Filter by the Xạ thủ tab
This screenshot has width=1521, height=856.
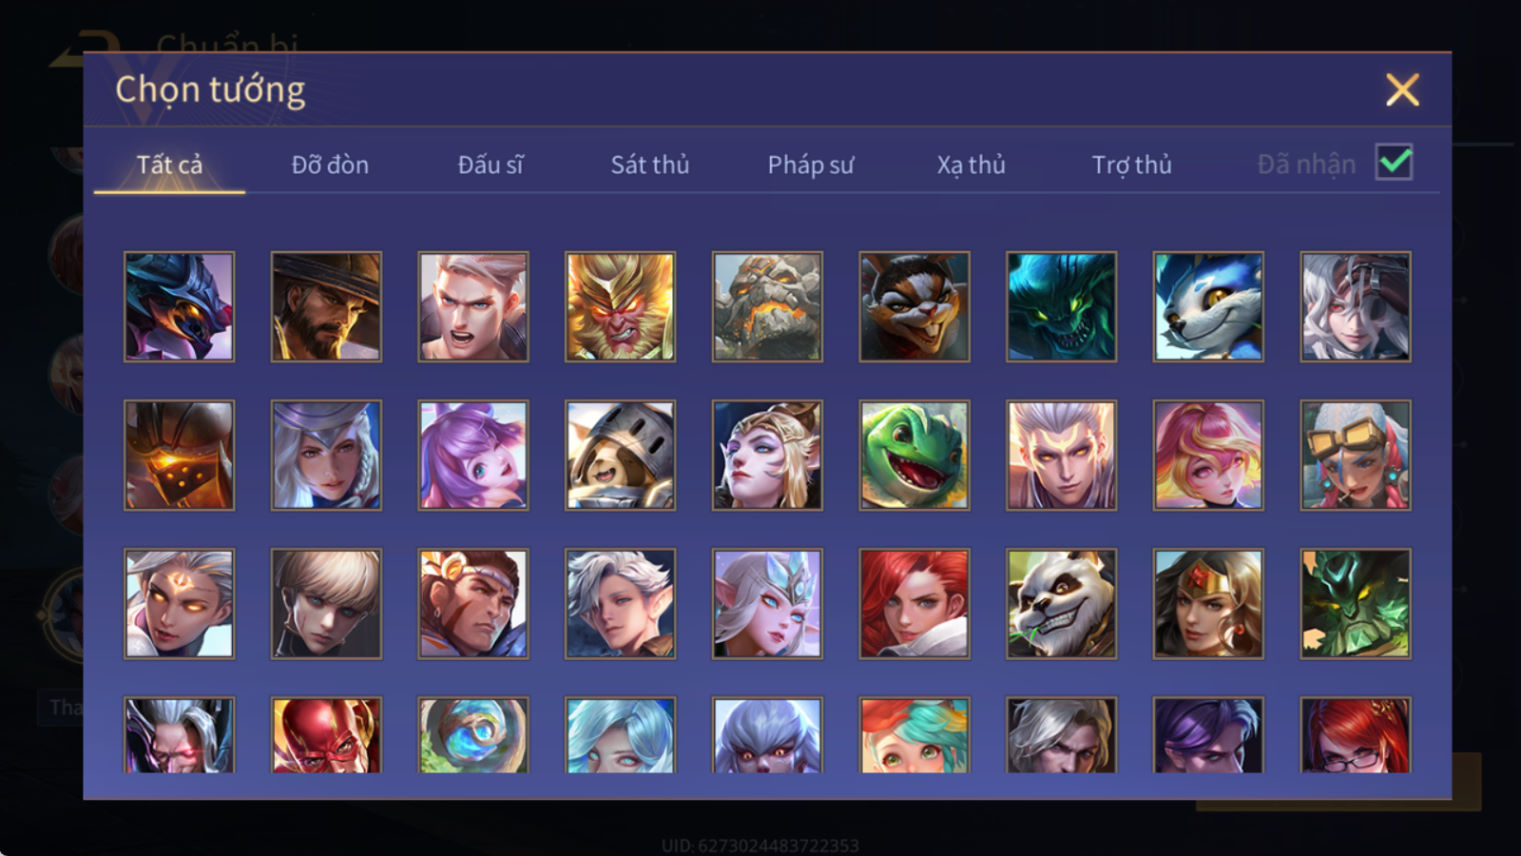971,165
